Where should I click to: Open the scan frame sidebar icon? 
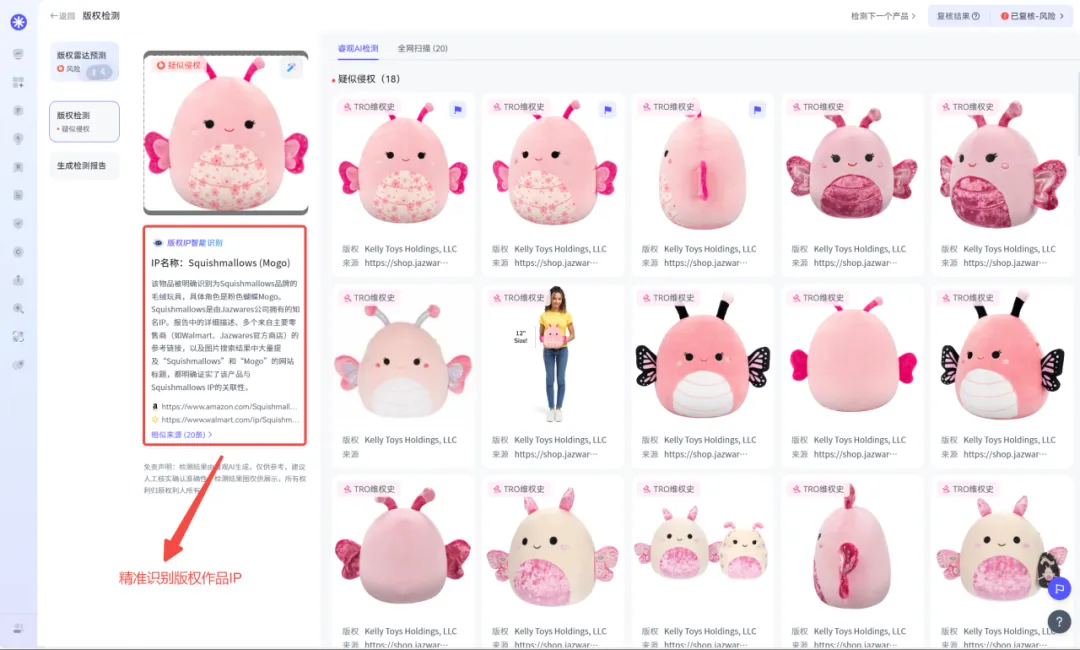(x=19, y=337)
